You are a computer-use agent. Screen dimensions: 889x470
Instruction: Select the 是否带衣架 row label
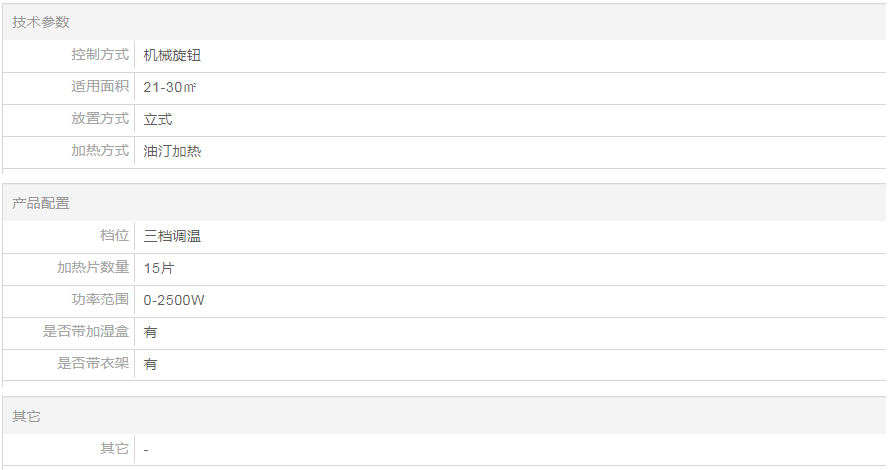93,364
